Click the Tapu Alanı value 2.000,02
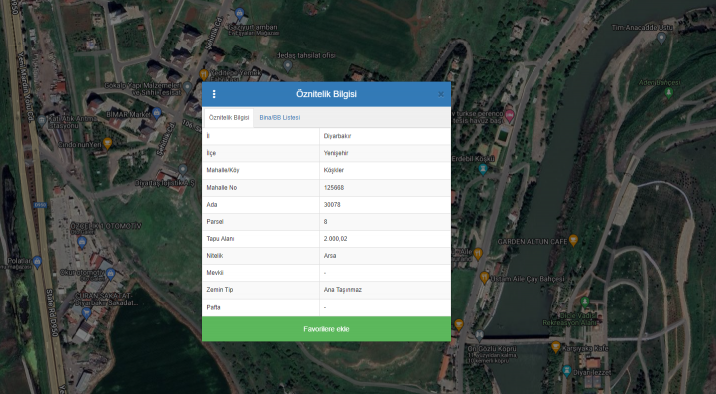Screen dimensions: 716x394 click(336, 239)
